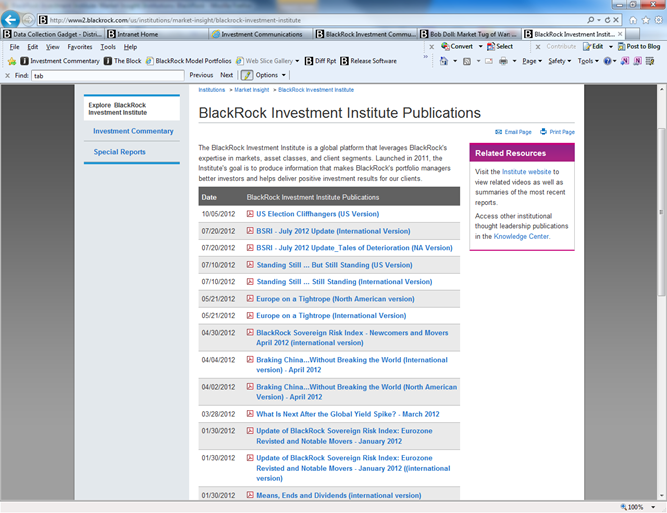Click the Print icon in command bar
This screenshot has height=513, width=667.
pyautogui.click(x=503, y=61)
